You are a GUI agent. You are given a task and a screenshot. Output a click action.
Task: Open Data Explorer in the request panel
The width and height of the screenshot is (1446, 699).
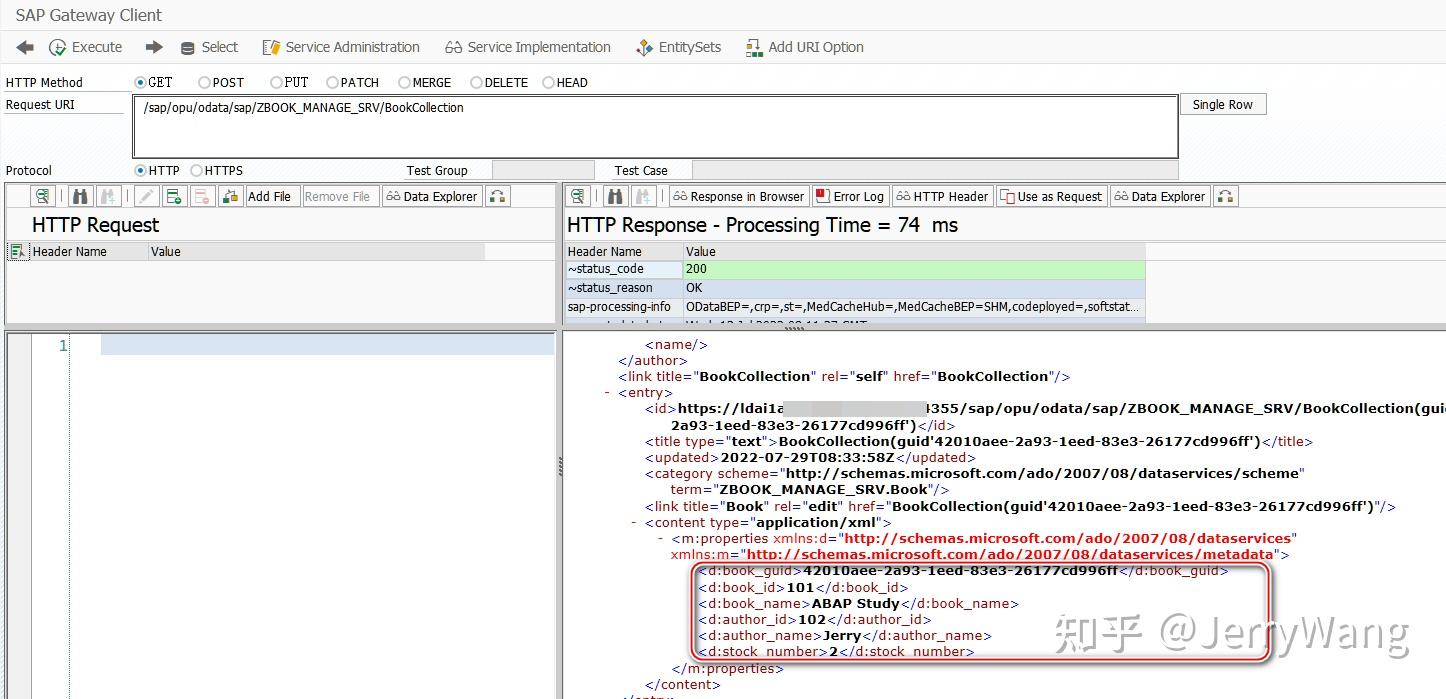[x=431, y=196]
